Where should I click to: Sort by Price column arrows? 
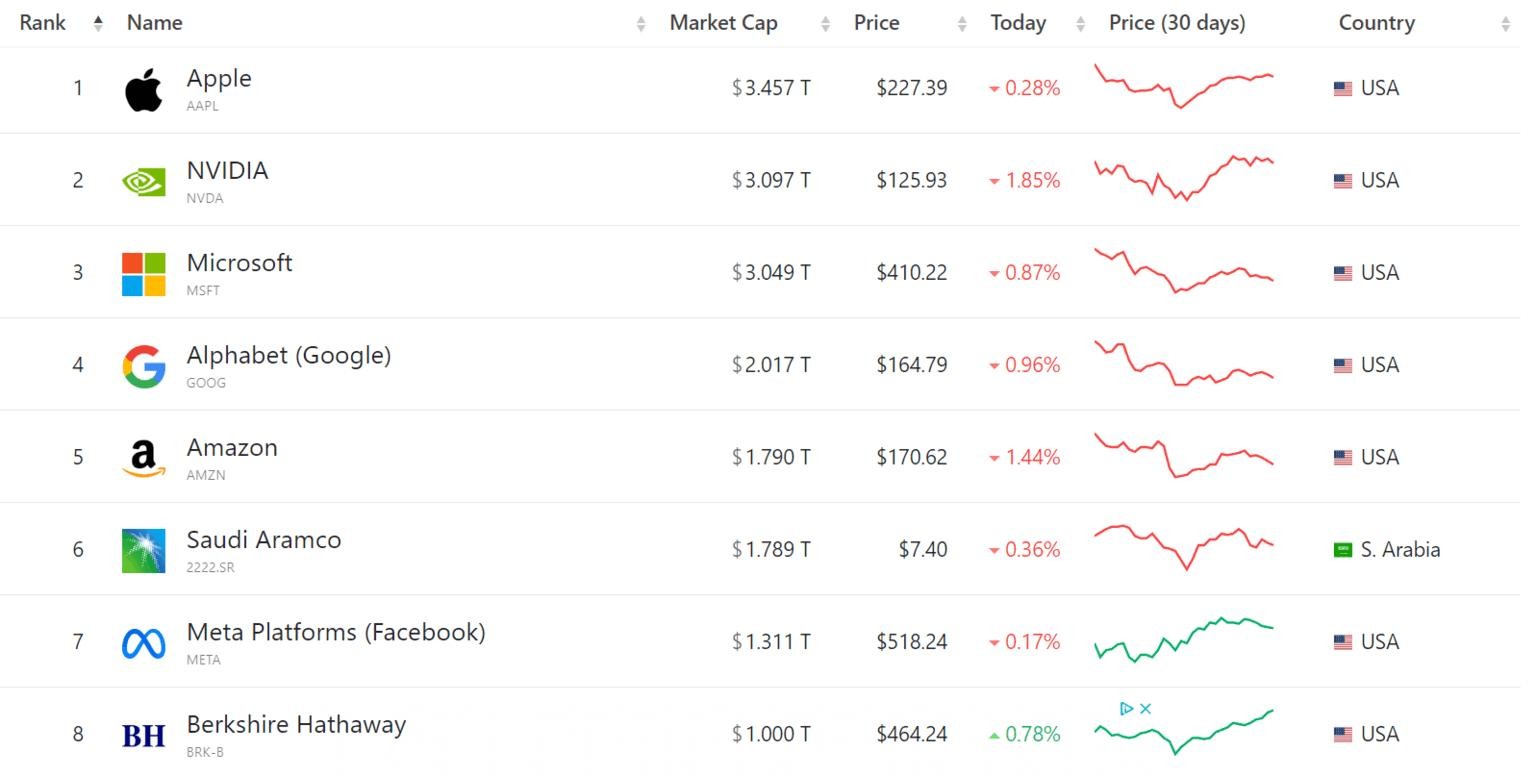click(x=962, y=23)
